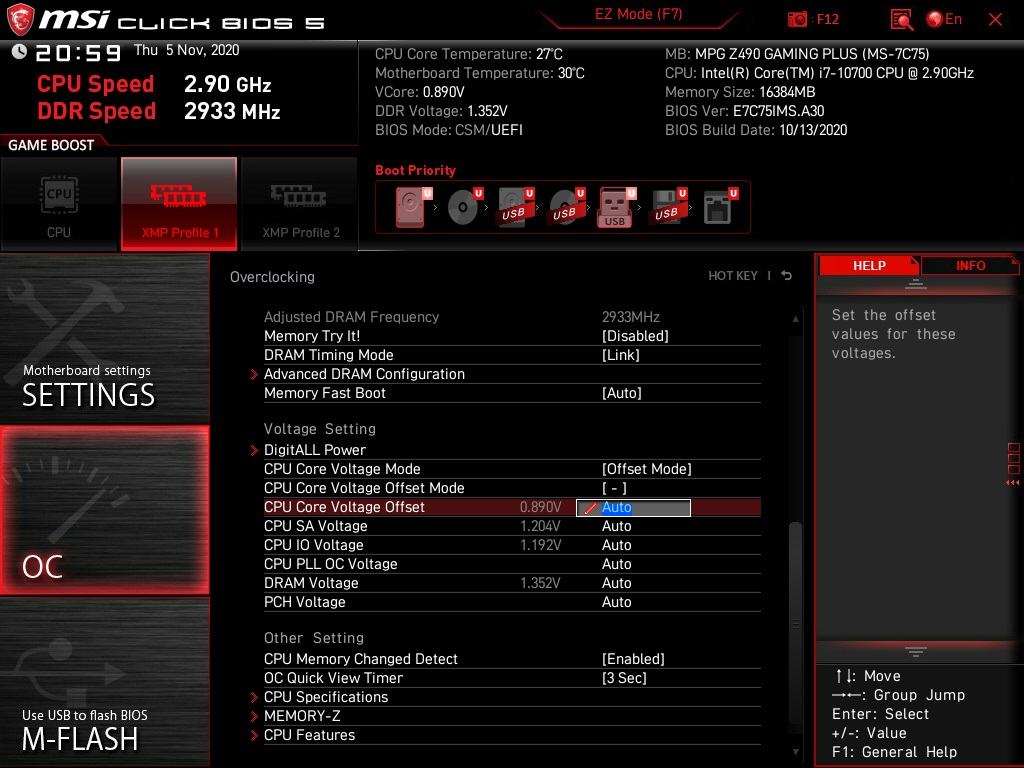Click the scrollbar down arrow

[795, 752]
